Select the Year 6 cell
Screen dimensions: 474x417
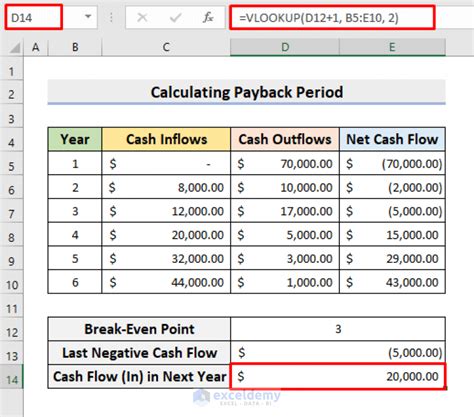pos(75,282)
